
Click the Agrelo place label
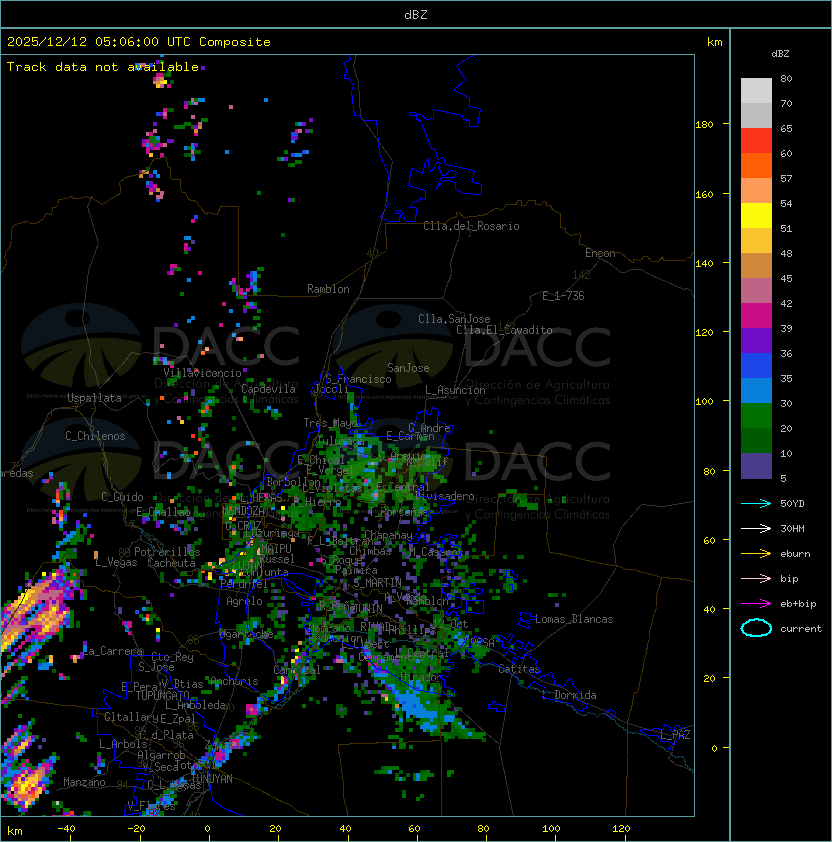(x=244, y=601)
